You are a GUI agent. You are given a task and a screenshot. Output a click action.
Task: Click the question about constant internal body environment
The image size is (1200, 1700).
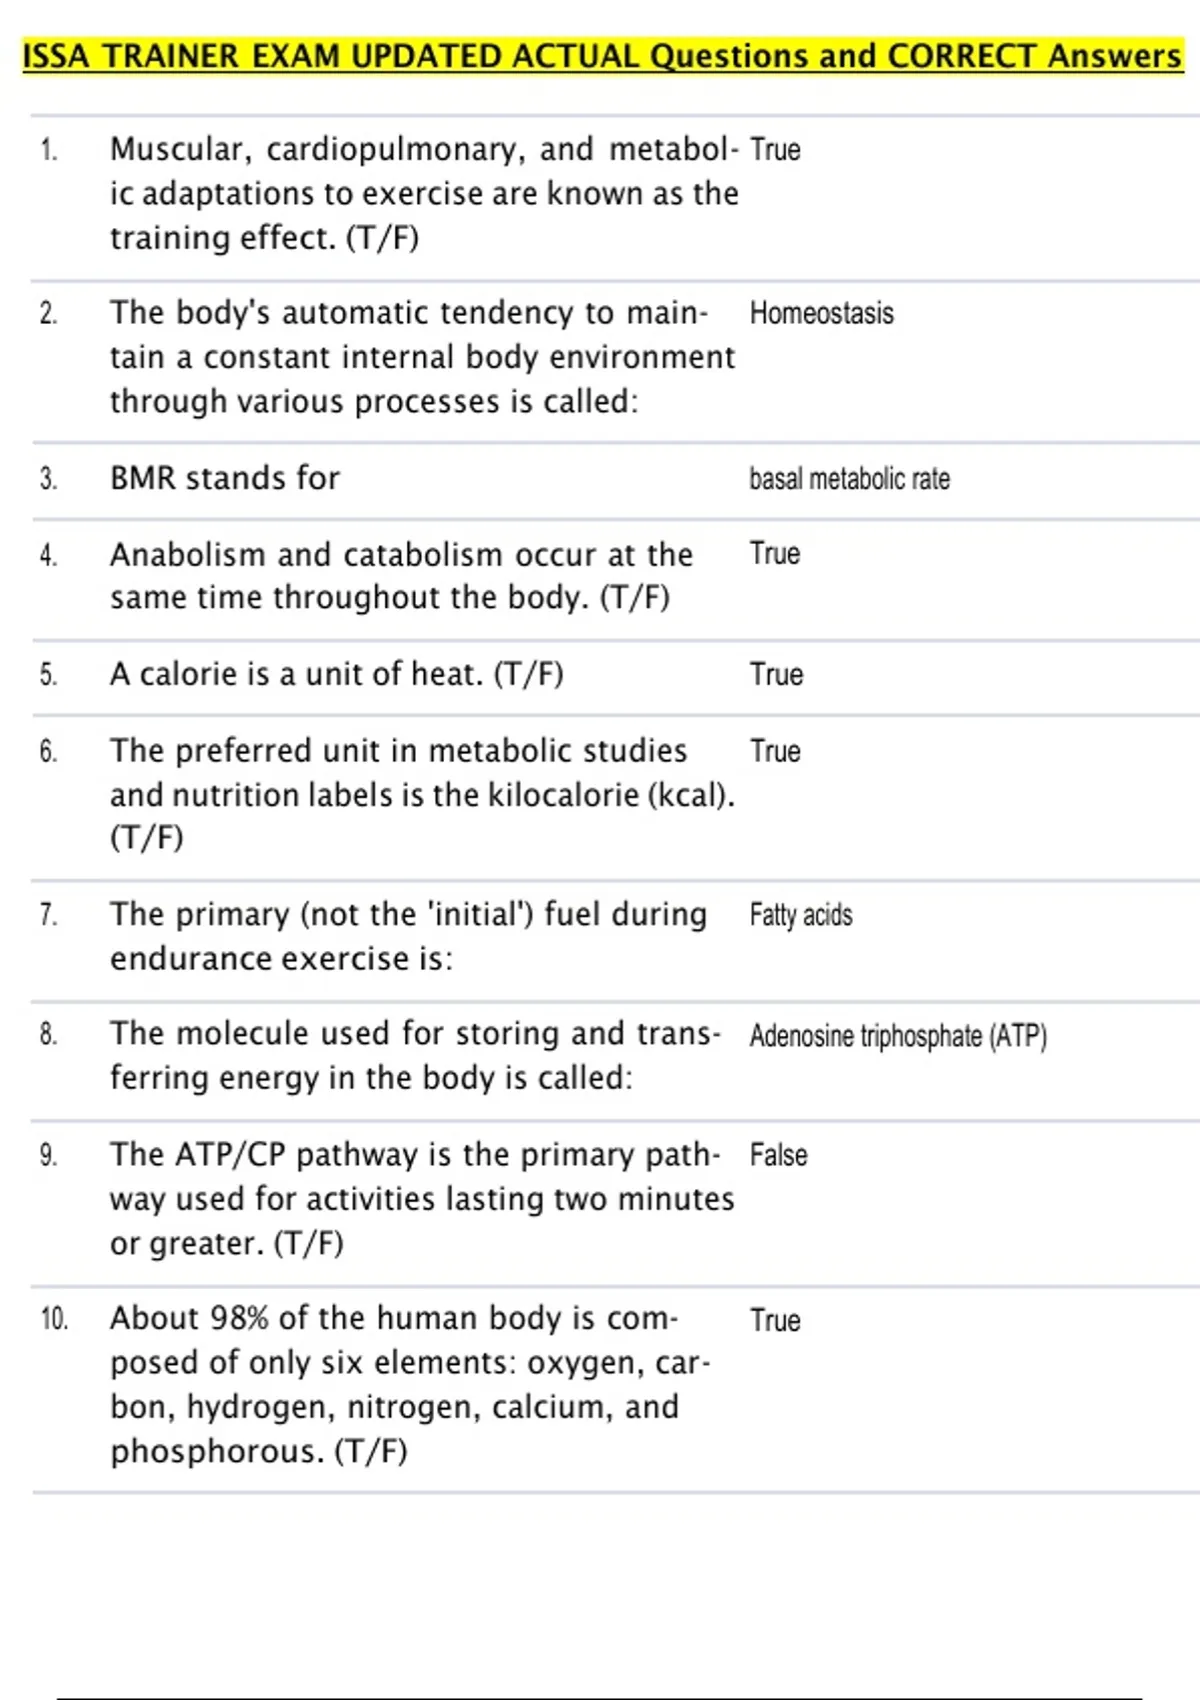pos(422,358)
